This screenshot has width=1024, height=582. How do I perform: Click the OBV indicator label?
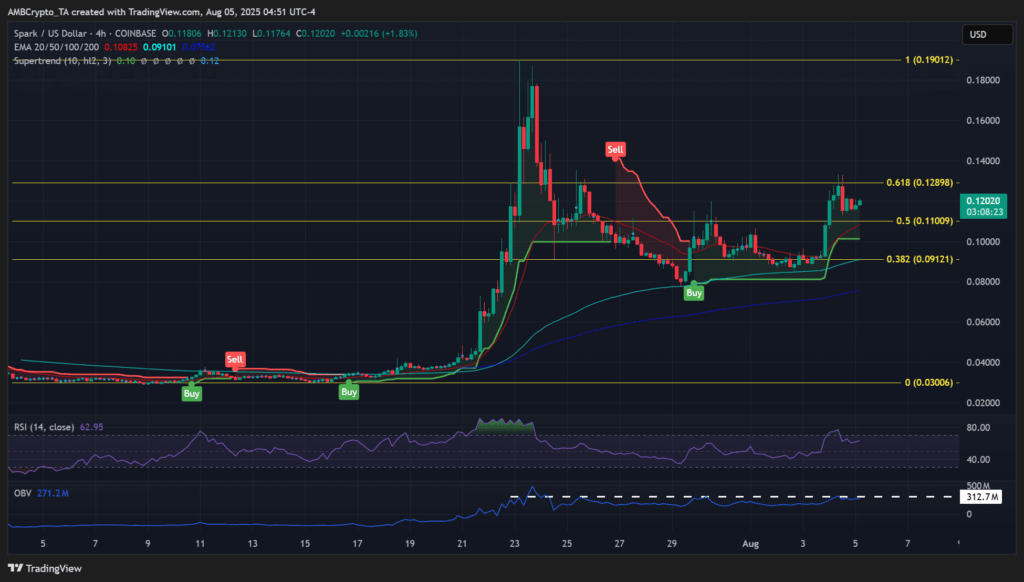click(23, 491)
